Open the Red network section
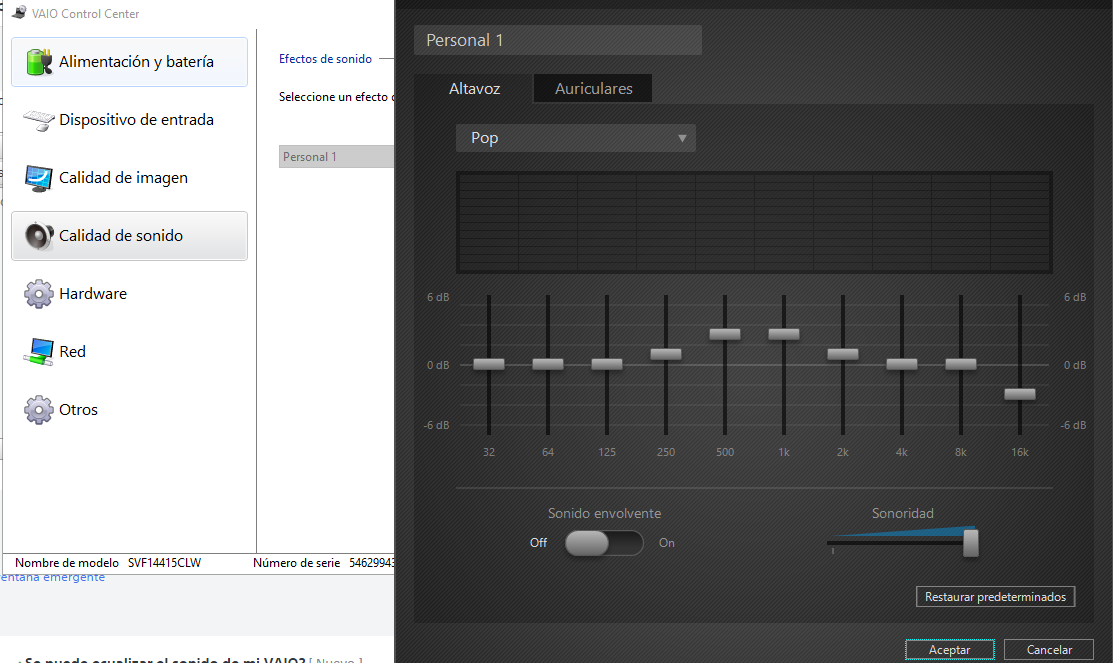Screen dimensions: 1113x663 pyautogui.click(x=129, y=351)
